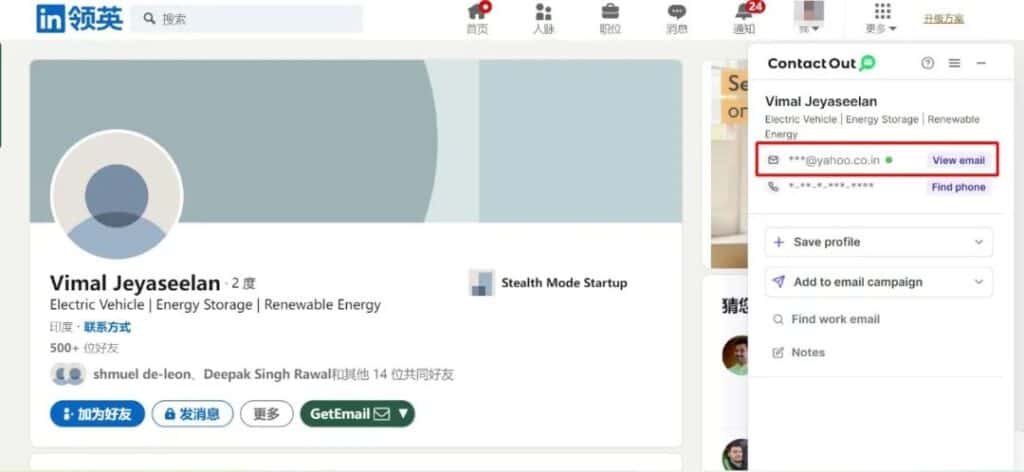Click the Find phone button
The width and height of the screenshot is (1024, 472).
958,187
